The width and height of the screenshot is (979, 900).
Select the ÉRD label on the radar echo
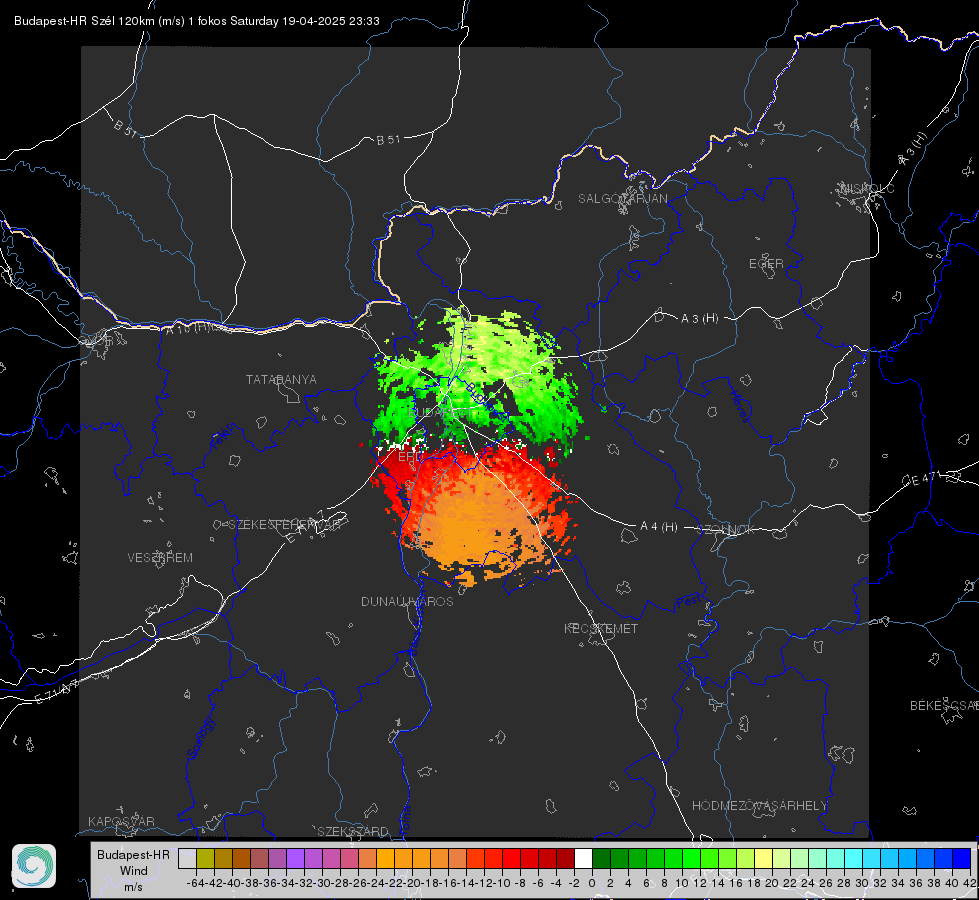tap(410, 457)
